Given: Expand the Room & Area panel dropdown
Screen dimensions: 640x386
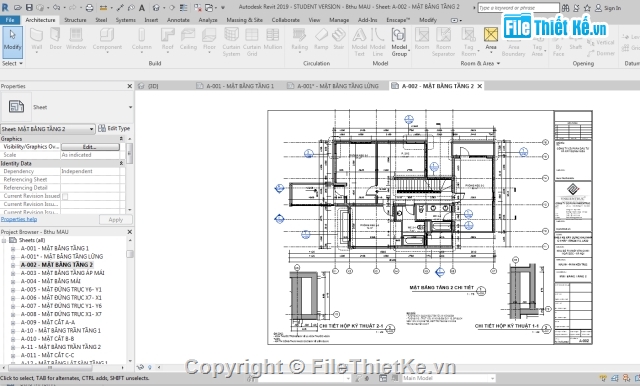Looking at the screenshot, I should pyautogui.click(x=480, y=64).
